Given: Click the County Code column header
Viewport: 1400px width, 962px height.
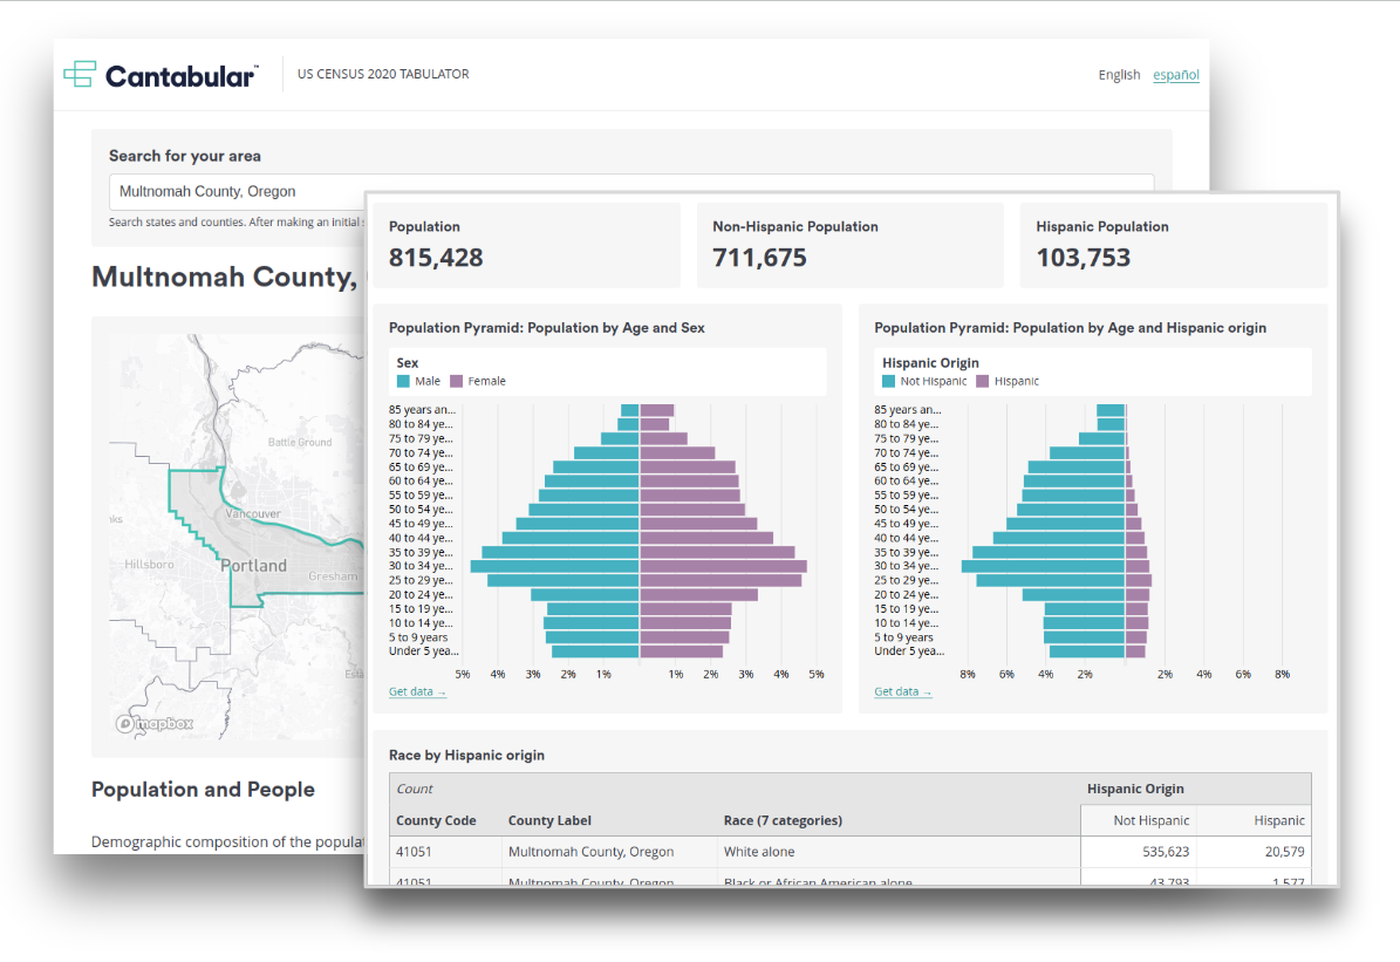Looking at the screenshot, I should 436,820.
